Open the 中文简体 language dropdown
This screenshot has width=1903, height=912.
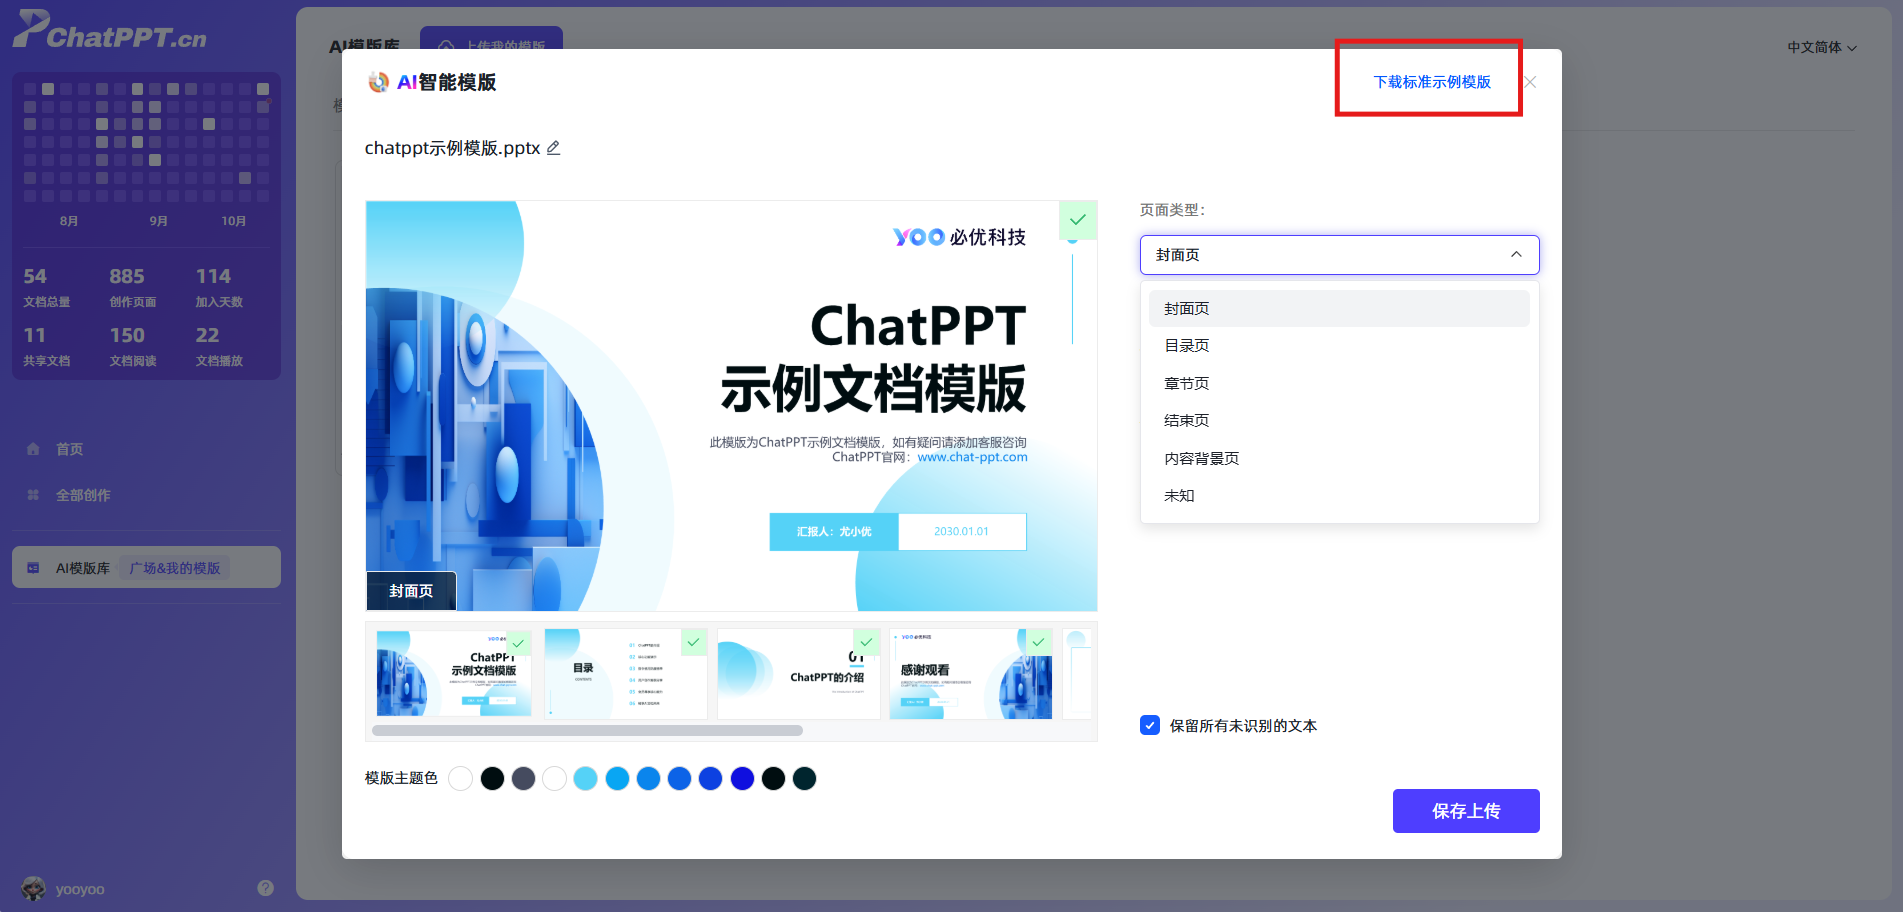(1821, 47)
